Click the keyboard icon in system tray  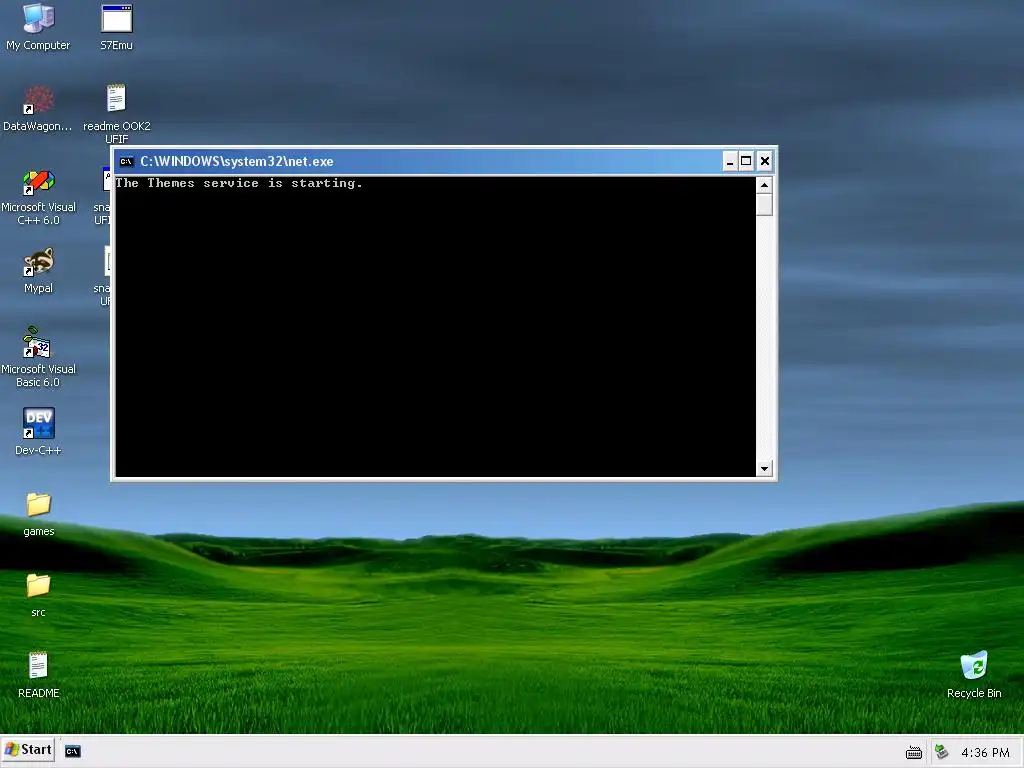click(x=914, y=753)
